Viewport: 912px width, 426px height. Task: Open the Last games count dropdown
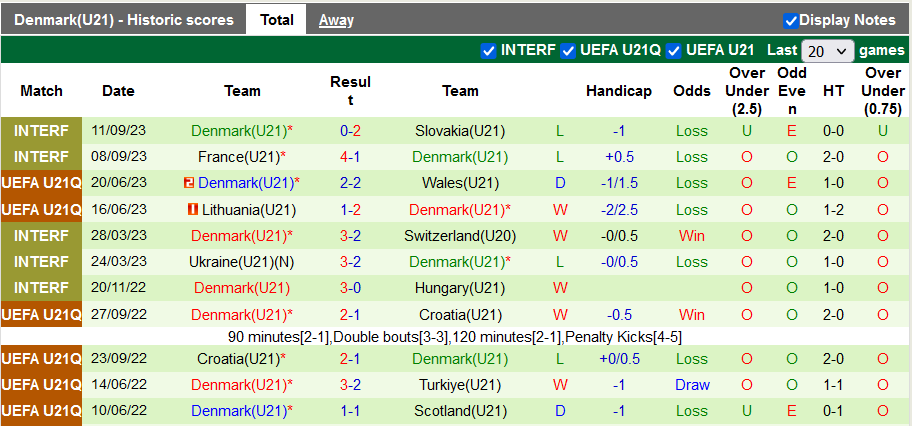[x=828, y=50]
